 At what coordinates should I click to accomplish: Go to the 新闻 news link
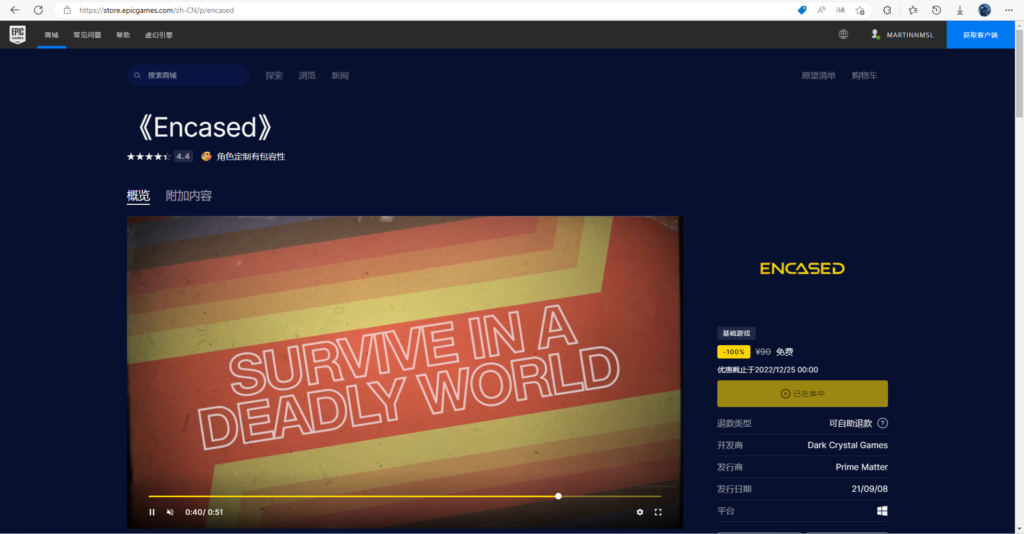tap(340, 76)
